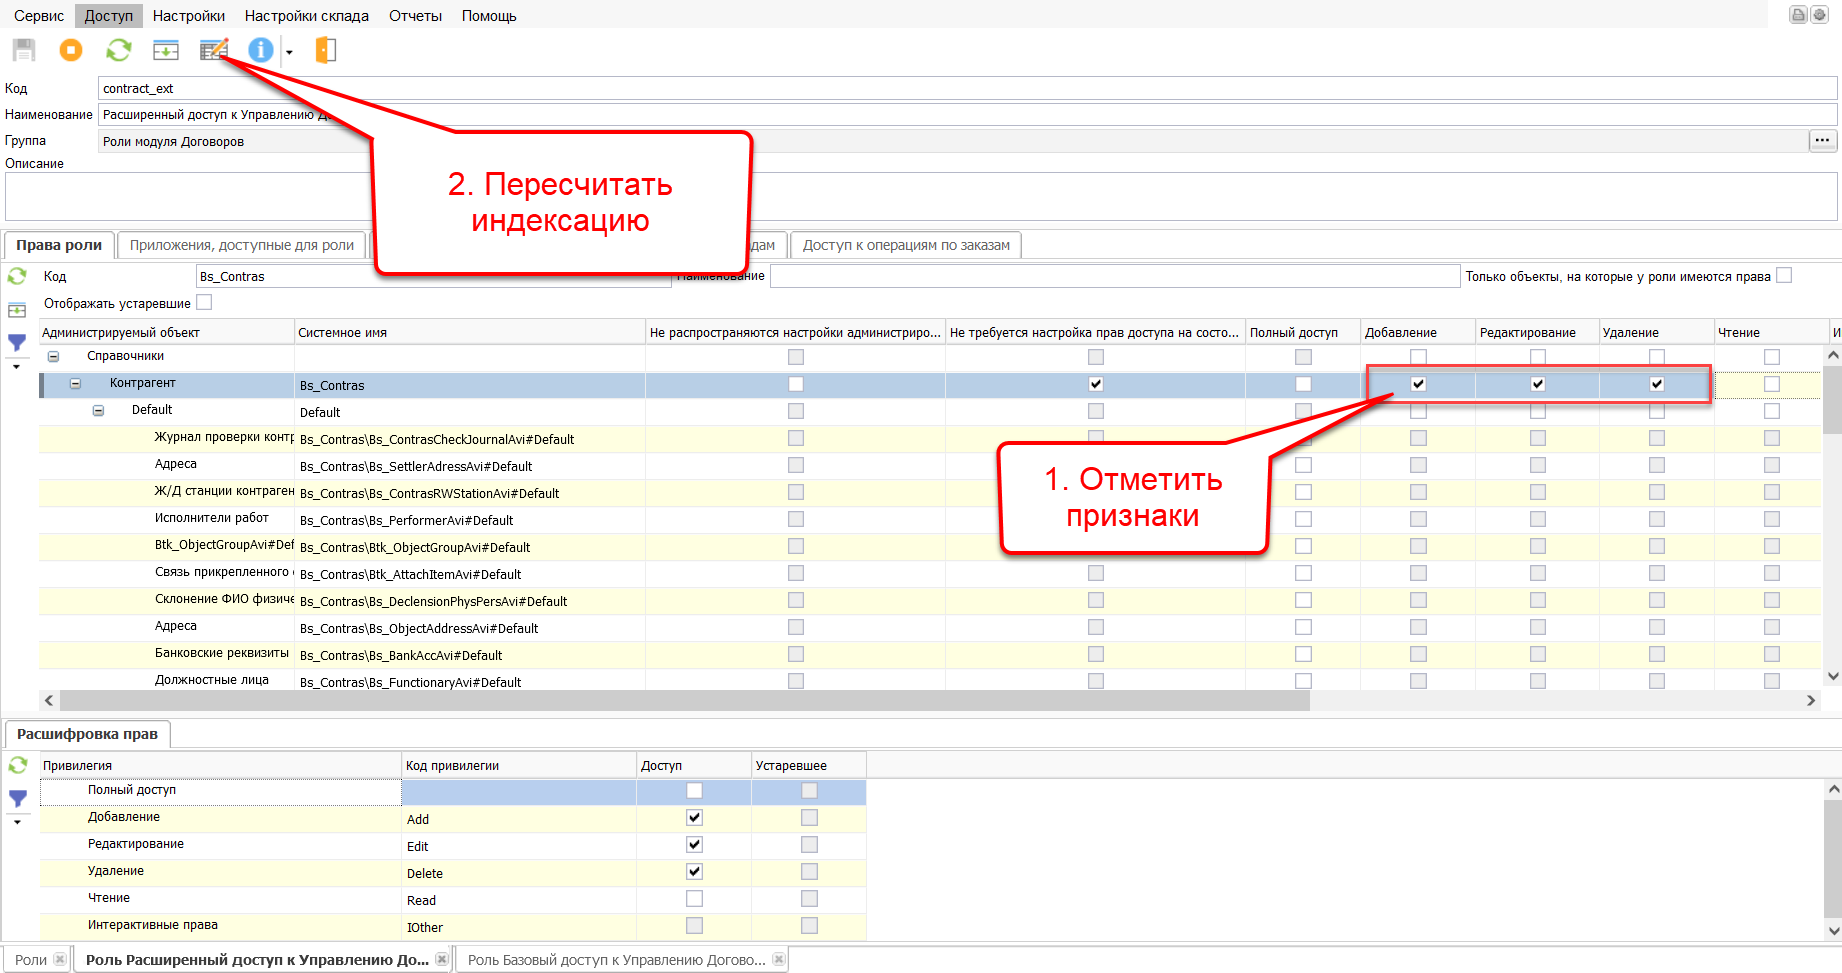Viewport: 1842px width, 973px height.
Task: Click the blue funnel filter in rights grid
Action: tap(17, 343)
